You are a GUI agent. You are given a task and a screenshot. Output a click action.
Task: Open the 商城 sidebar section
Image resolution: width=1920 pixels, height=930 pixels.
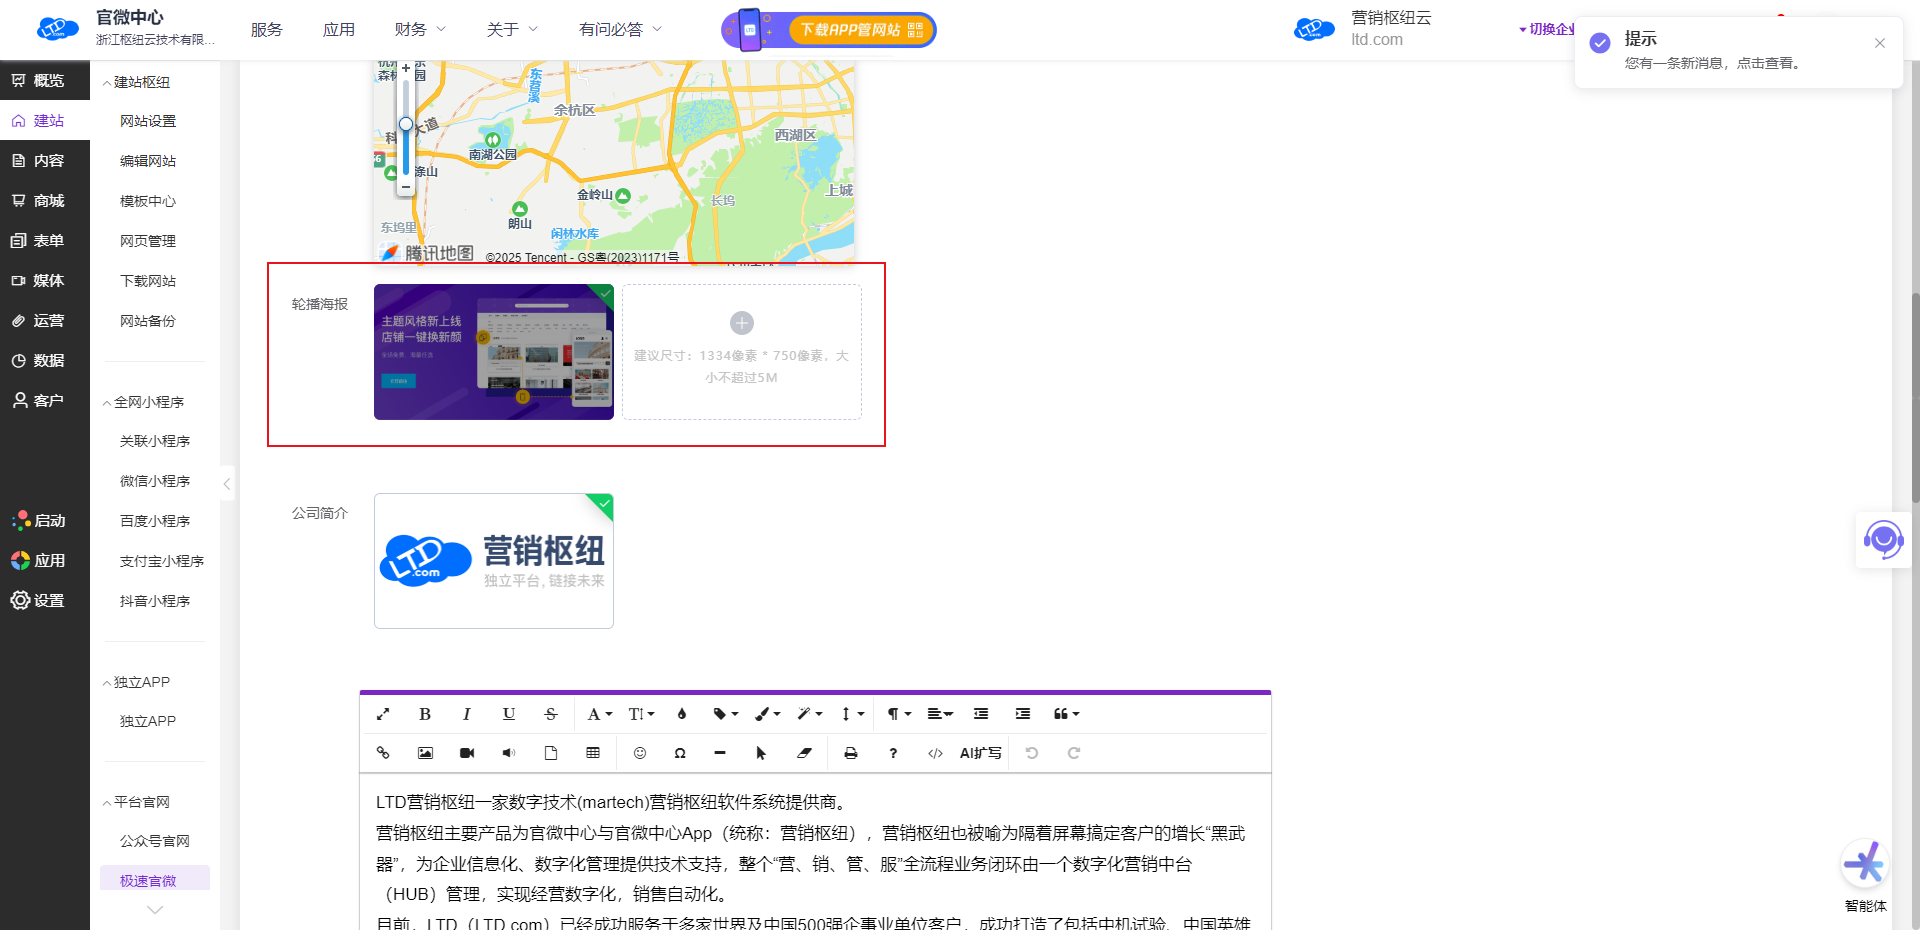[x=45, y=200]
